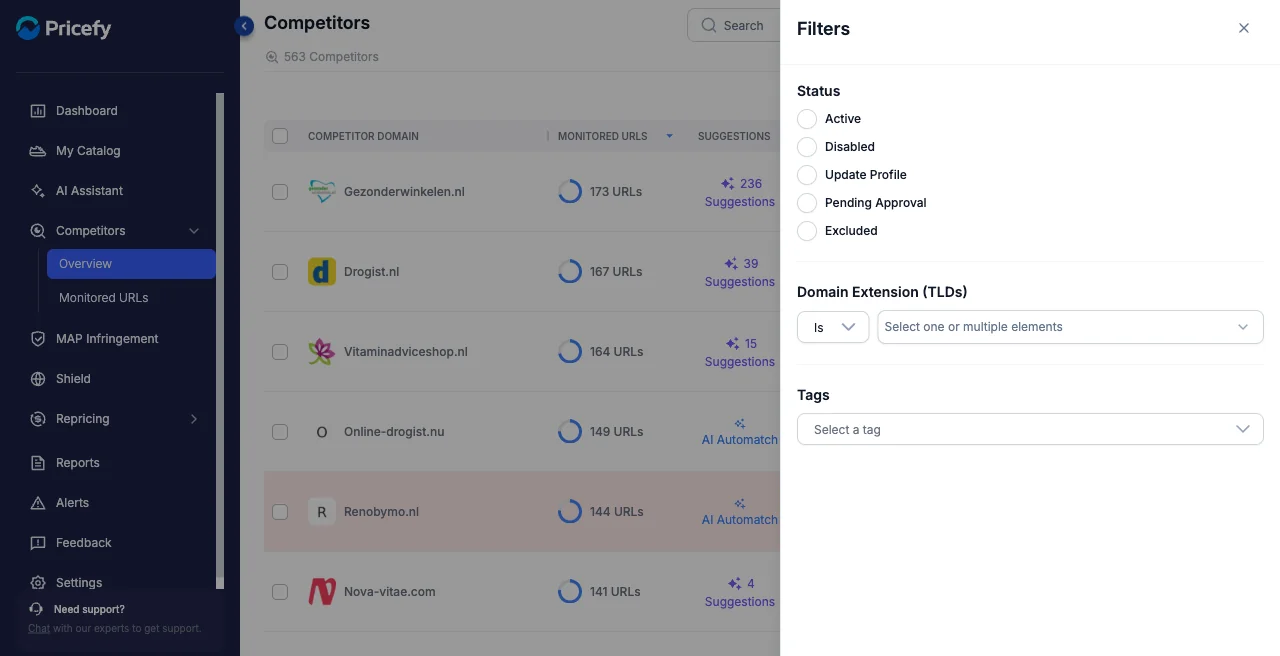The image size is (1280, 656).
Task: Click the Competitors magnifier icon in sidebar
Action: pyautogui.click(x=38, y=231)
